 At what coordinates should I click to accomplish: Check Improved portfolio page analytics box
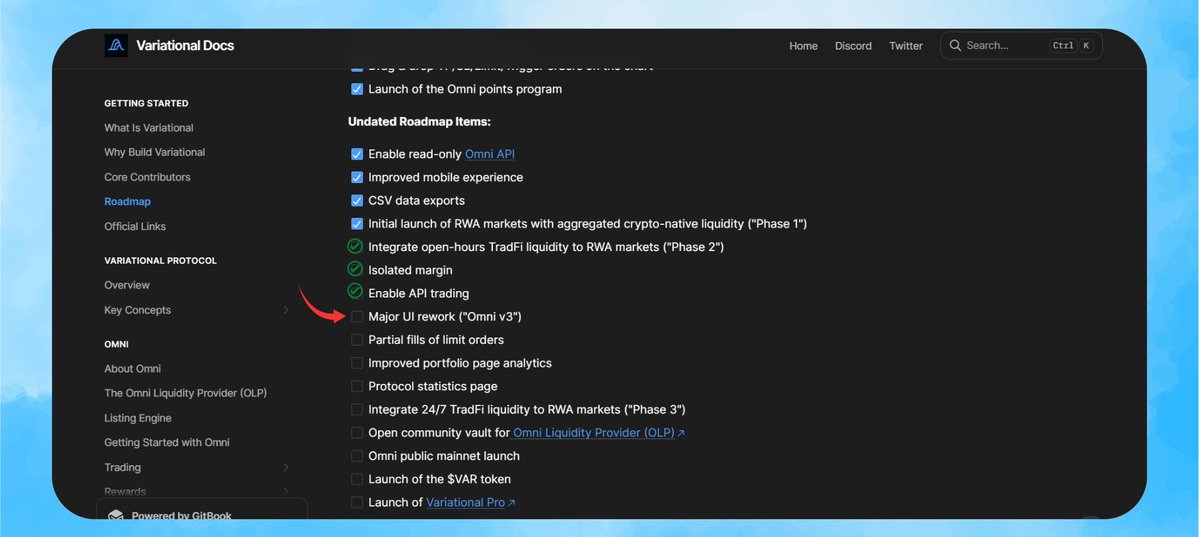(357, 363)
